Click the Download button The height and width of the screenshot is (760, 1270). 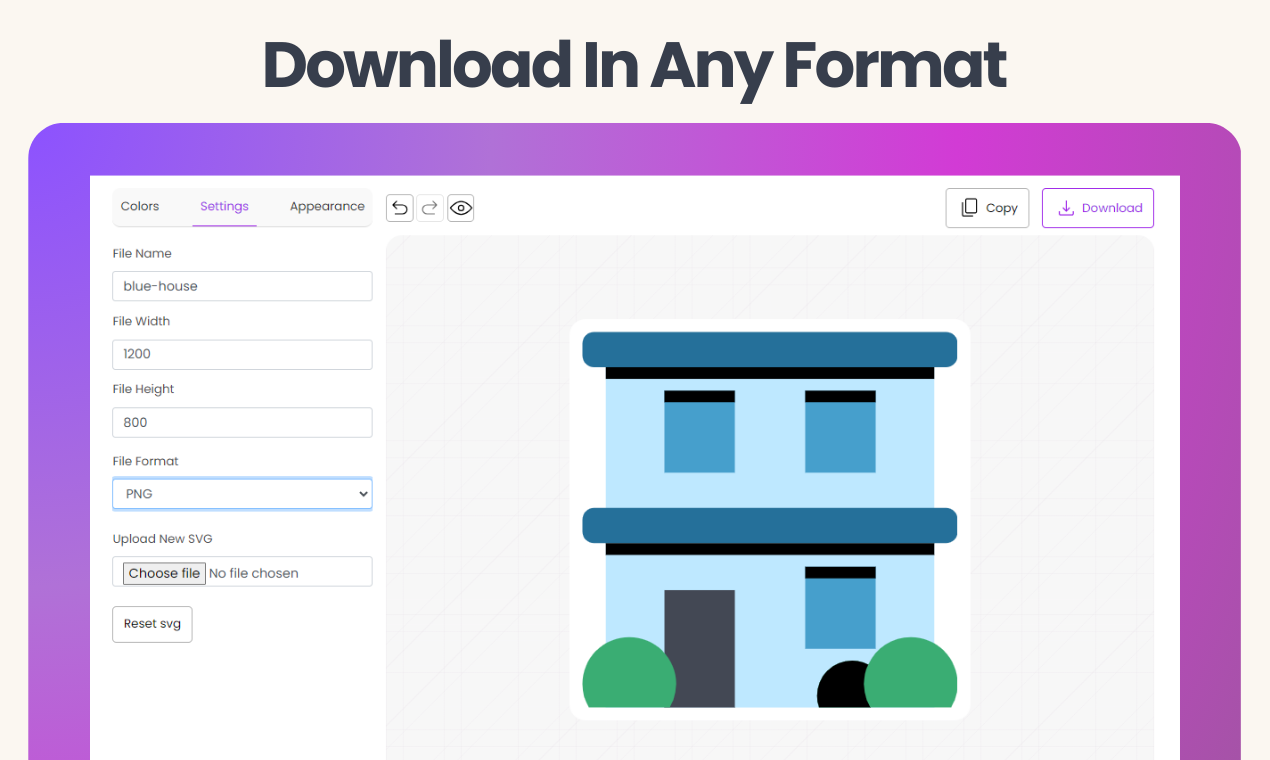(x=1098, y=208)
